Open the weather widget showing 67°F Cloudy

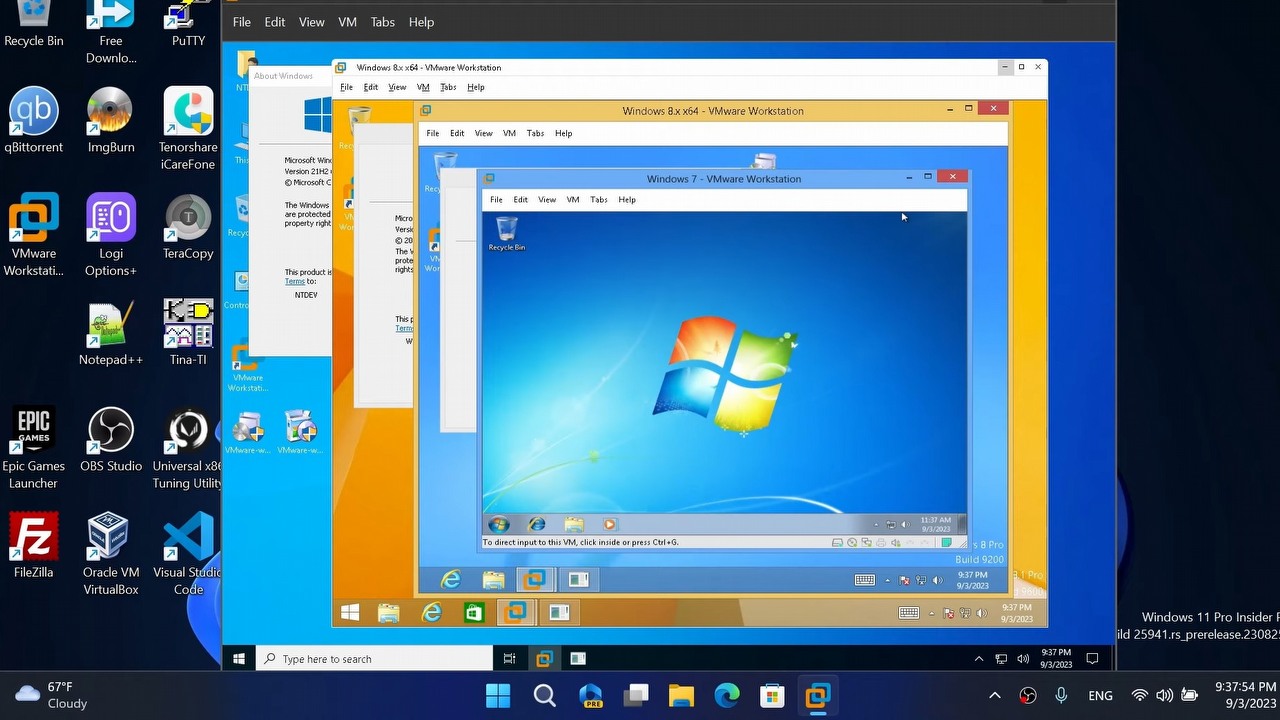[52, 695]
